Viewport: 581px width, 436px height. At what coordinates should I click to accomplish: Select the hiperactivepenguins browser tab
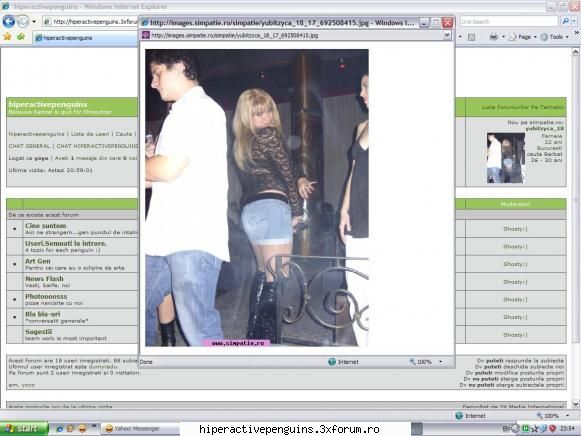[x=86, y=38]
